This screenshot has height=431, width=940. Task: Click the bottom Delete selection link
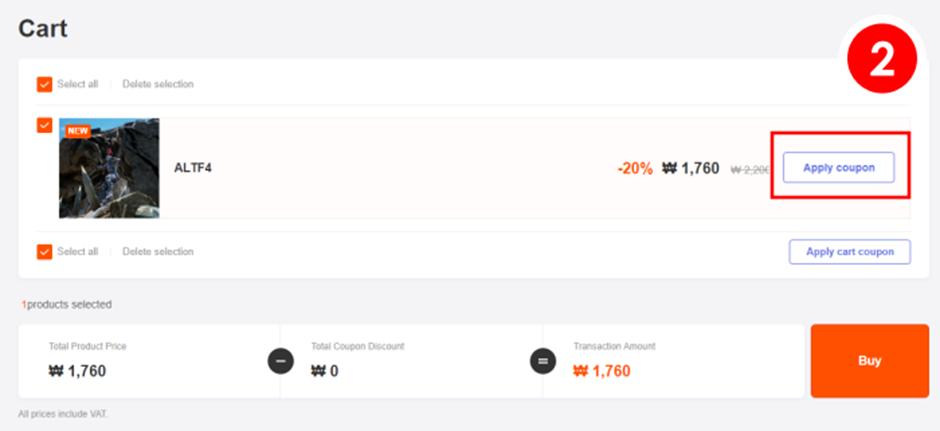tap(158, 251)
